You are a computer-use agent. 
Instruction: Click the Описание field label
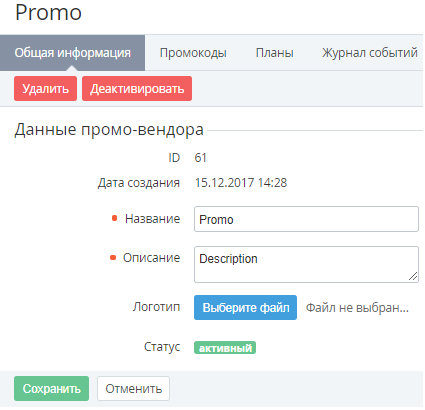[x=151, y=258]
